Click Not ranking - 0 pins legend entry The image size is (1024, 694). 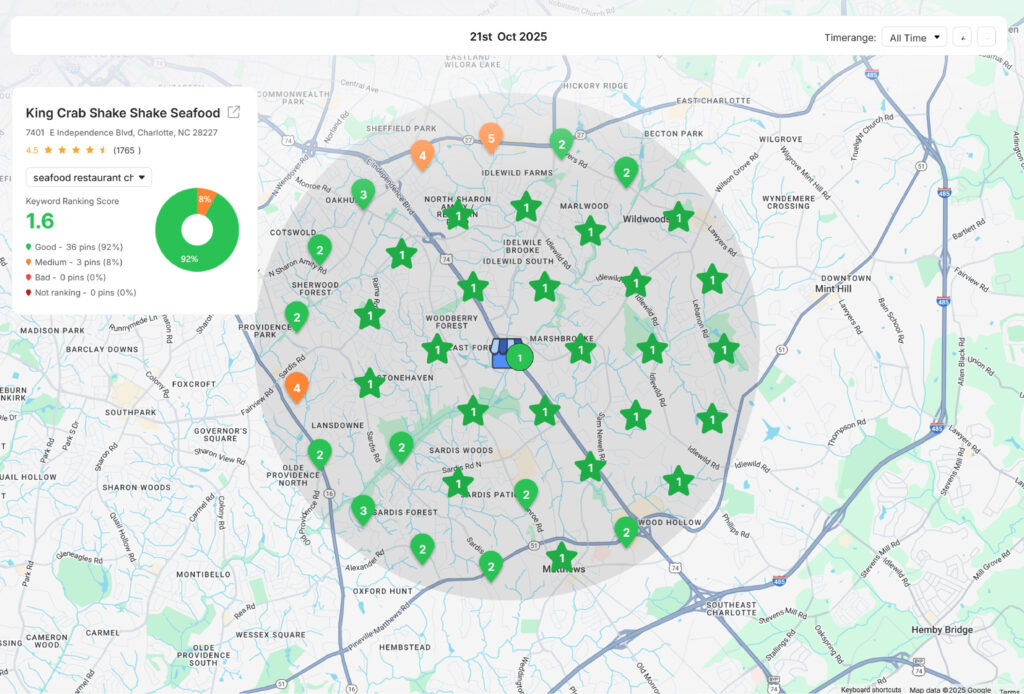tap(80, 292)
